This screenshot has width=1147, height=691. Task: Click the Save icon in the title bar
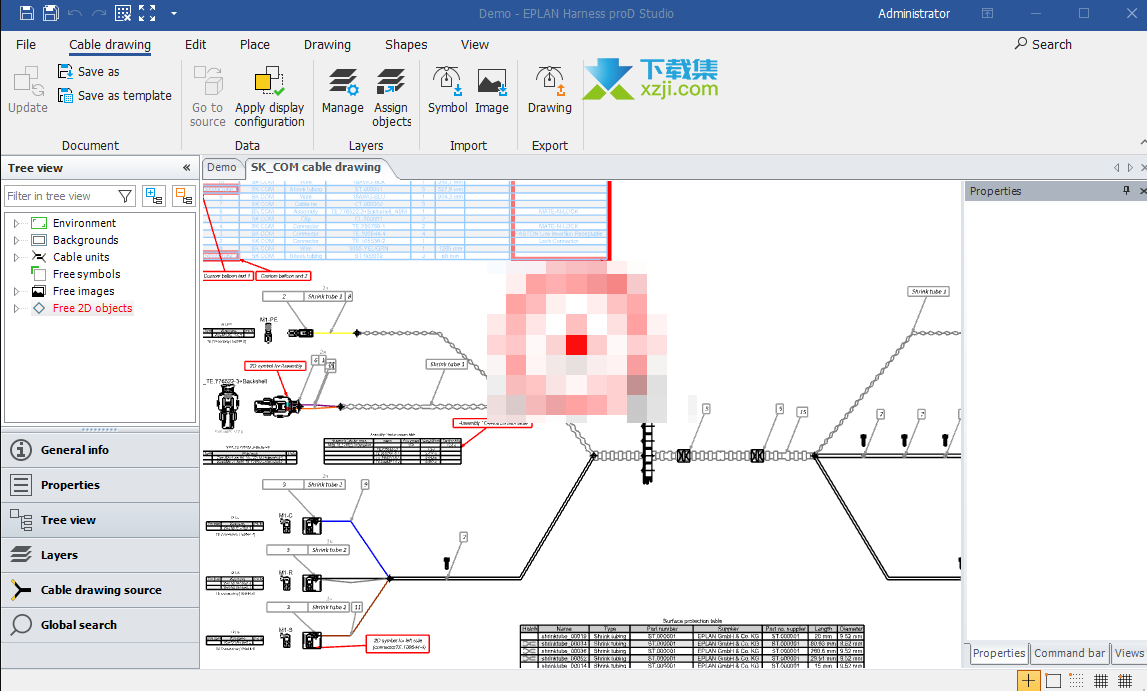(26, 13)
